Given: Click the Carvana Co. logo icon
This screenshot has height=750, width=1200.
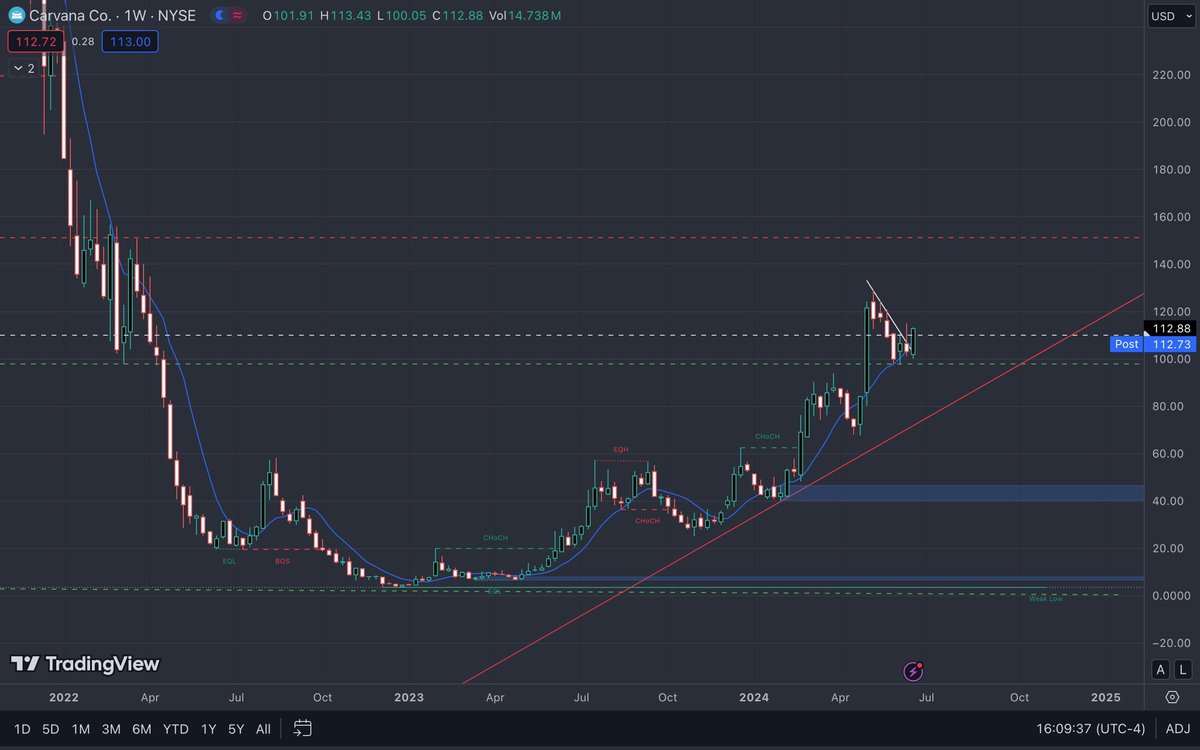Looking at the screenshot, I should [x=17, y=16].
